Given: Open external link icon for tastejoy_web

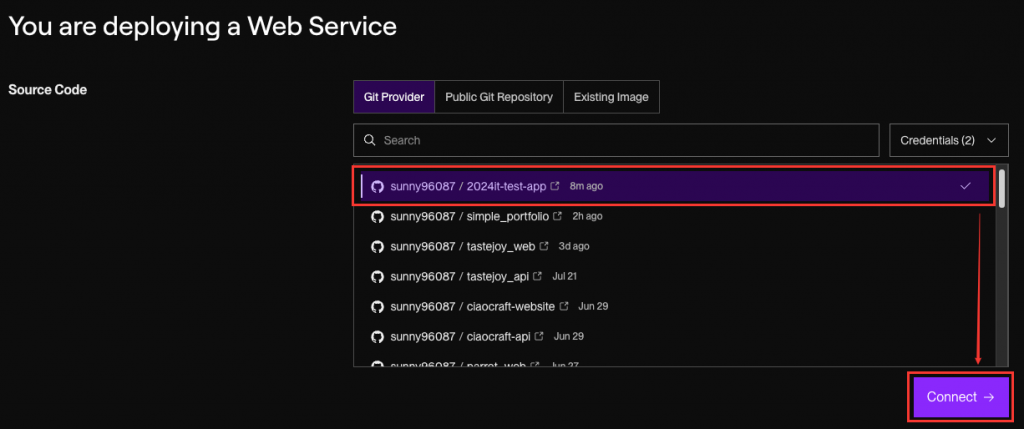Looking at the screenshot, I should click(544, 246).
